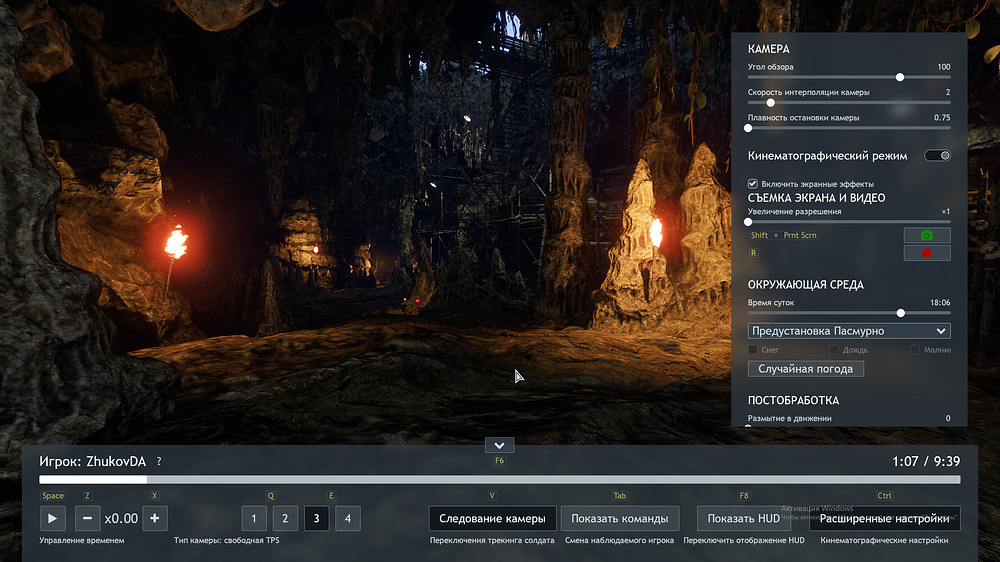Image resolution: width=1000 pixels, height=562 pixels.
Task: Select camera type 4
Action: coord(348,519)
